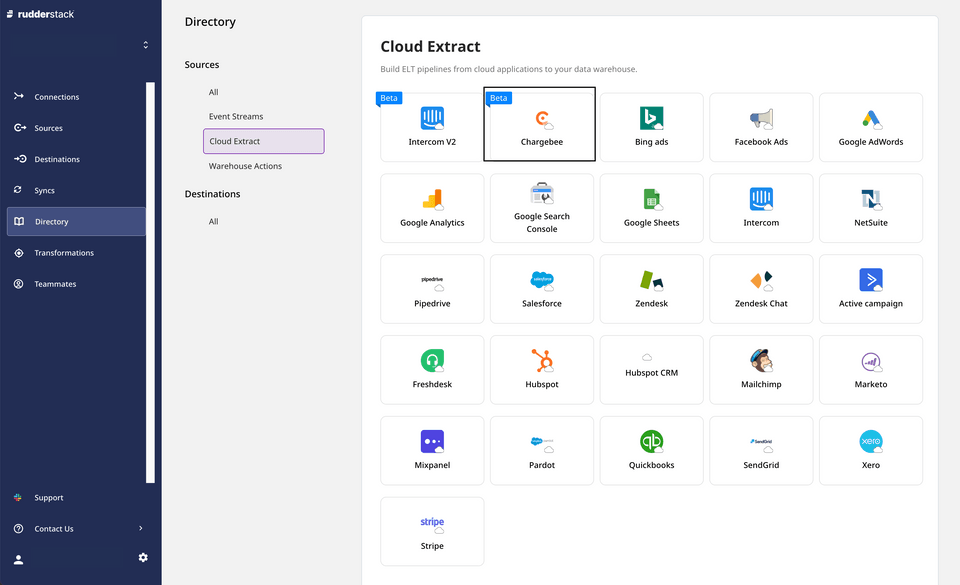Pick the Hubspot source card

542,370
